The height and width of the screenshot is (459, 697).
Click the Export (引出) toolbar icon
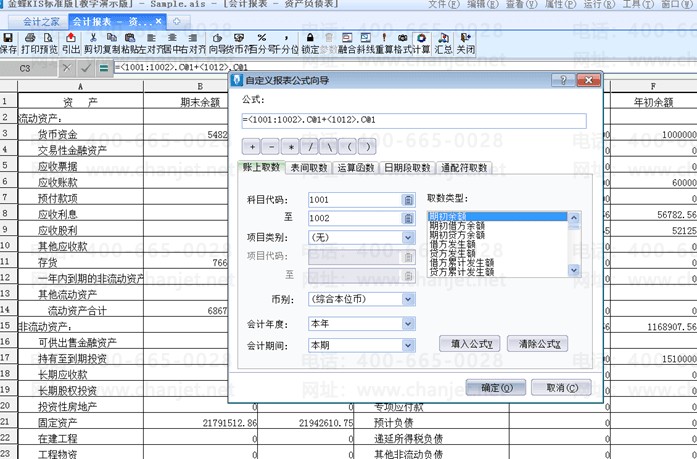[x=71, y=42]
